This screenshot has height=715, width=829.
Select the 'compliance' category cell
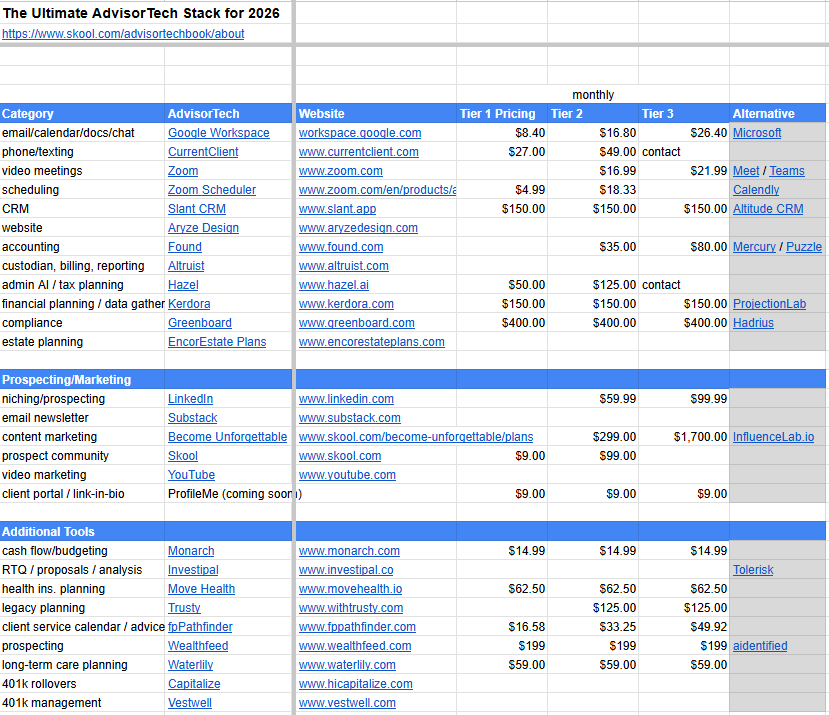[82, 323]
